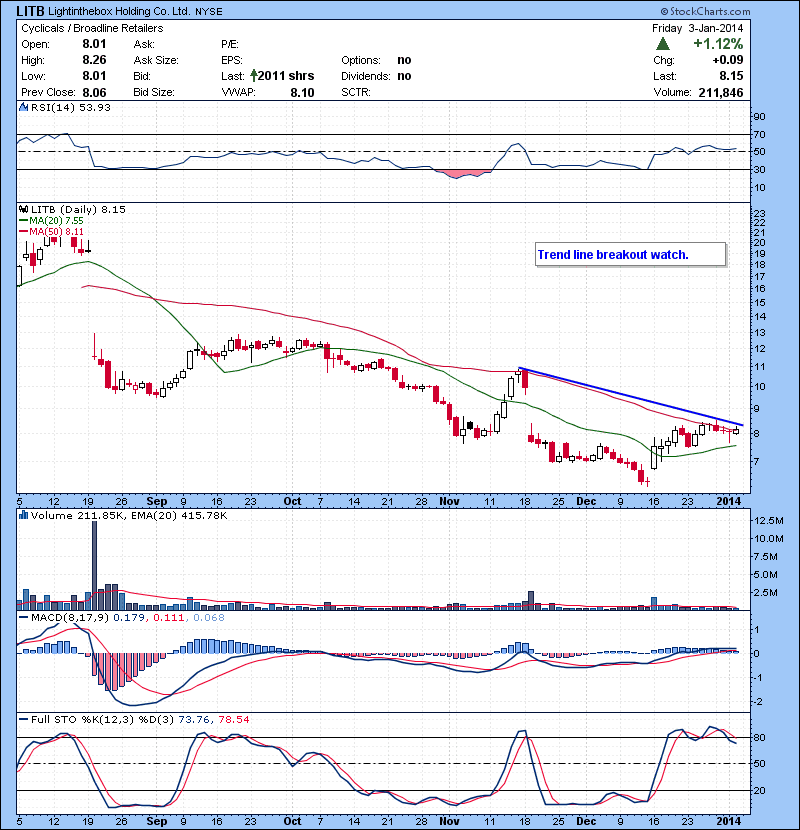Click the green up triangle beside +1.12%

(x=662, y=43)
